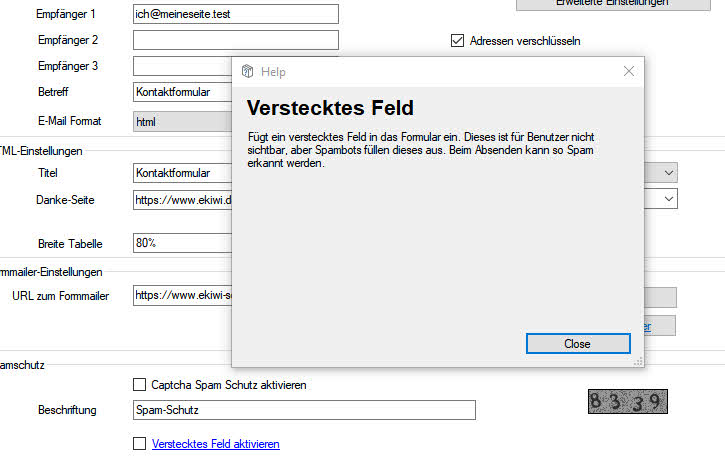Click the Help dialog title bar icon
The height and width of the screenshot is (466, 725).
pyautogui.click(x=248, y=72)
